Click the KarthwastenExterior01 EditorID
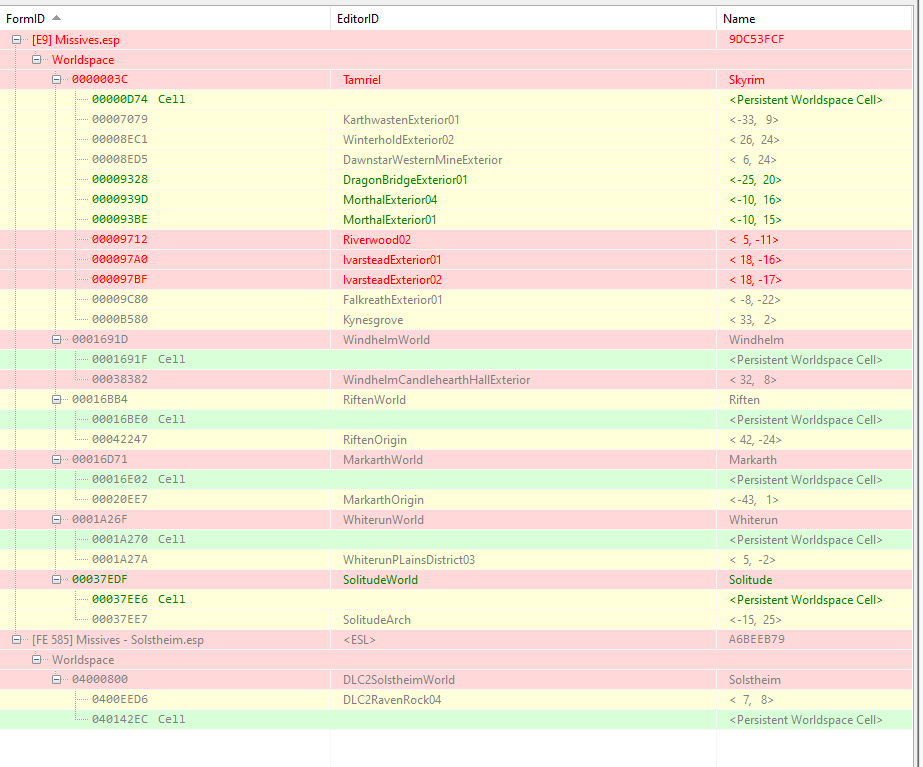The image size is (923, 767). [401, 120]
